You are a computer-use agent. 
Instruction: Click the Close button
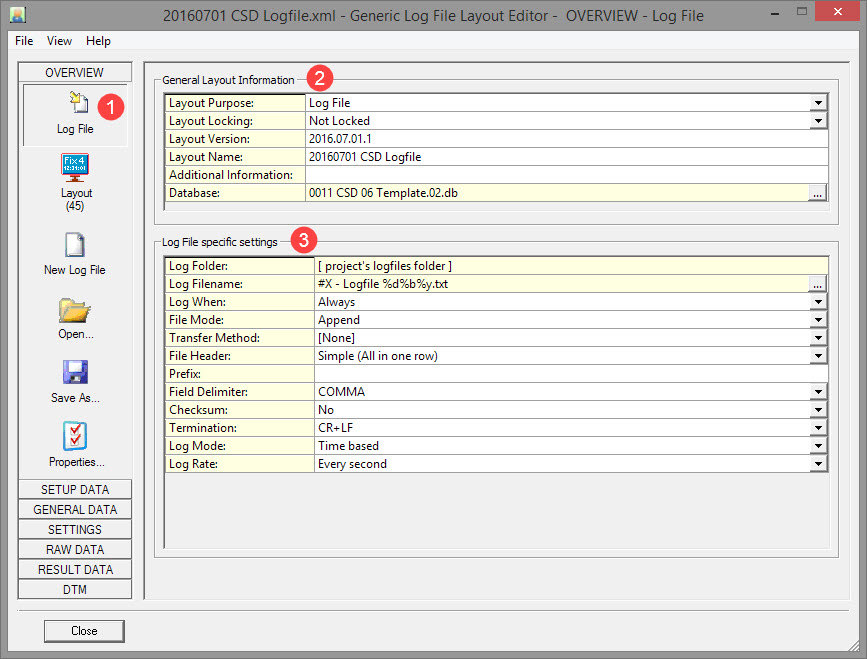pos(84,631)
